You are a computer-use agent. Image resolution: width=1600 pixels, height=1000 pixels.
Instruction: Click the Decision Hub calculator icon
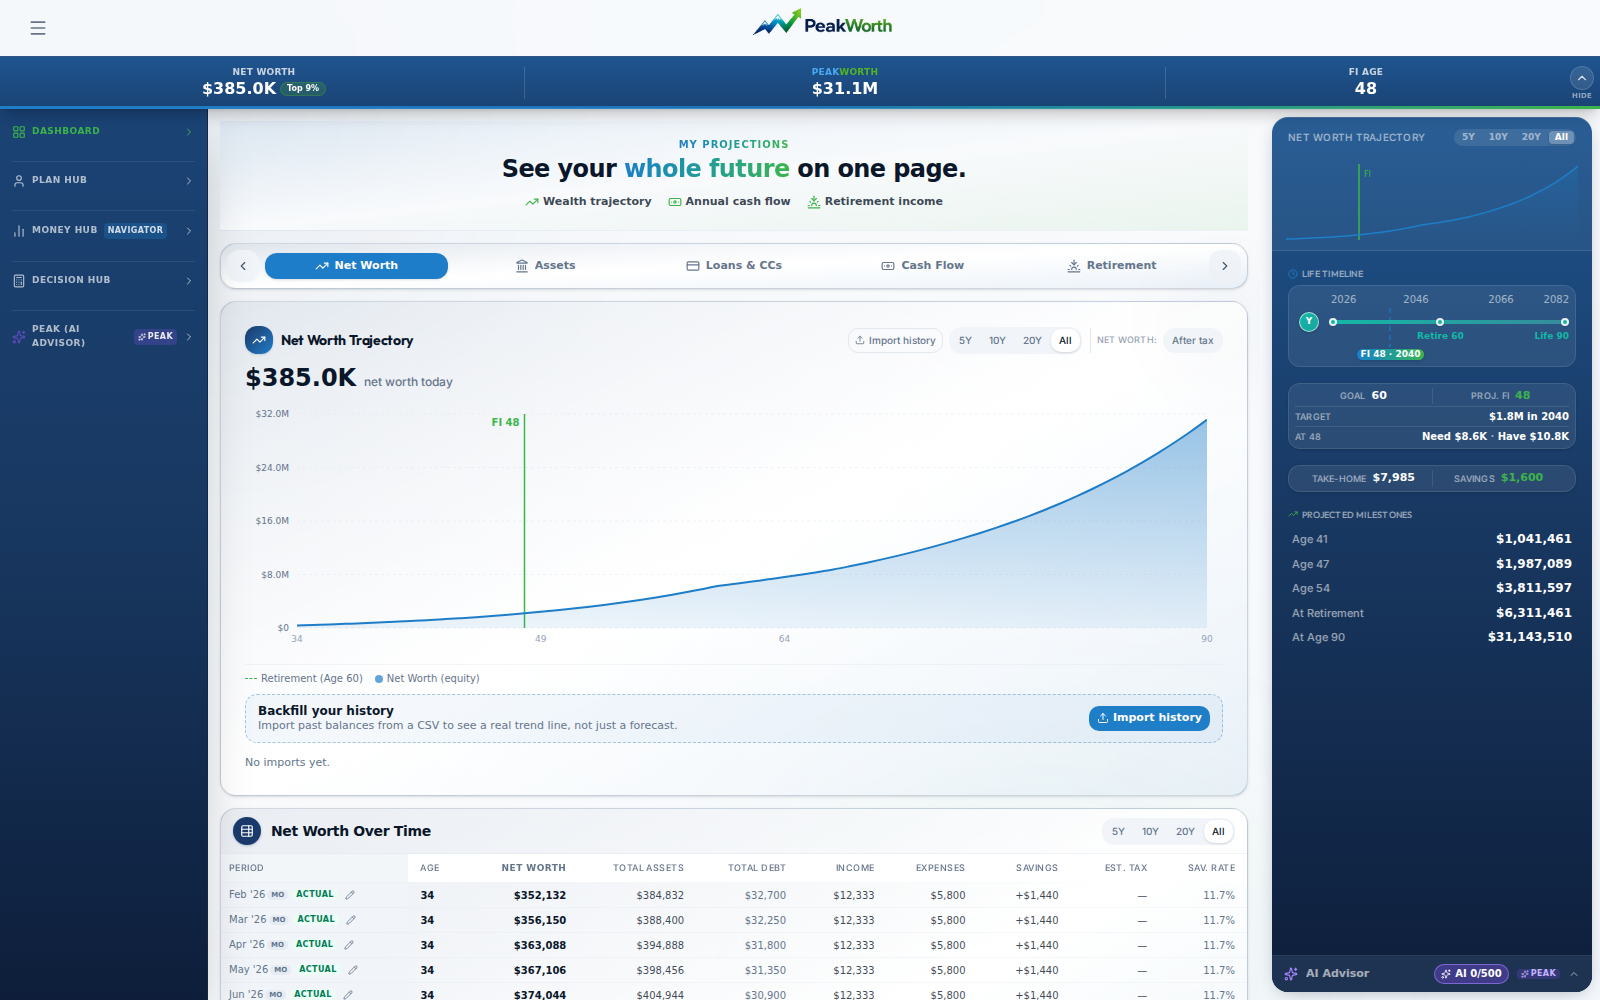coord(19,281)
